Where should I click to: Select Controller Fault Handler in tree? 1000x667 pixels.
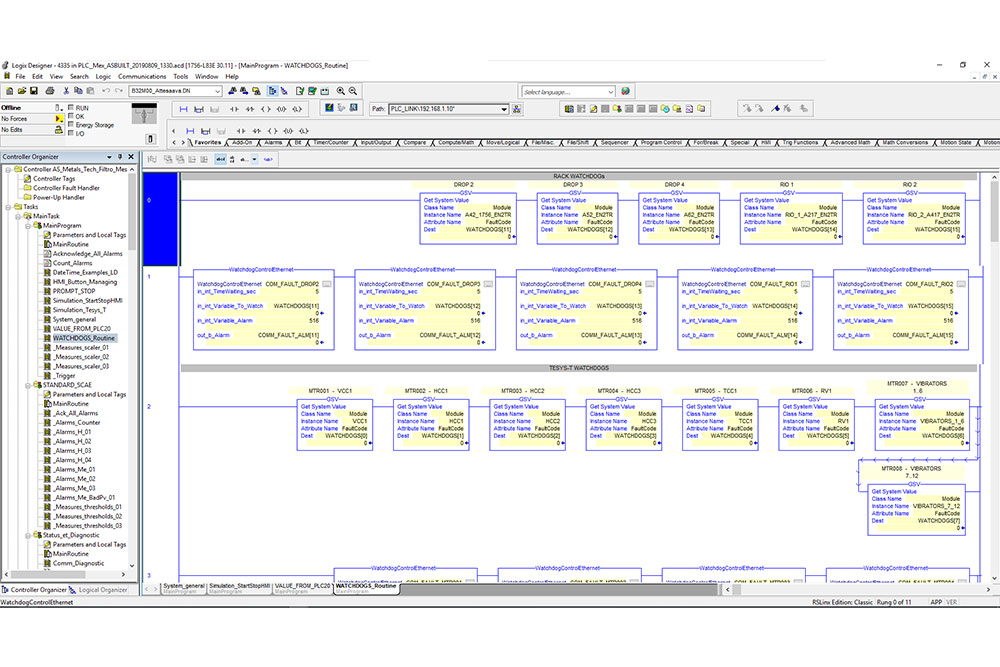(66, 188)
